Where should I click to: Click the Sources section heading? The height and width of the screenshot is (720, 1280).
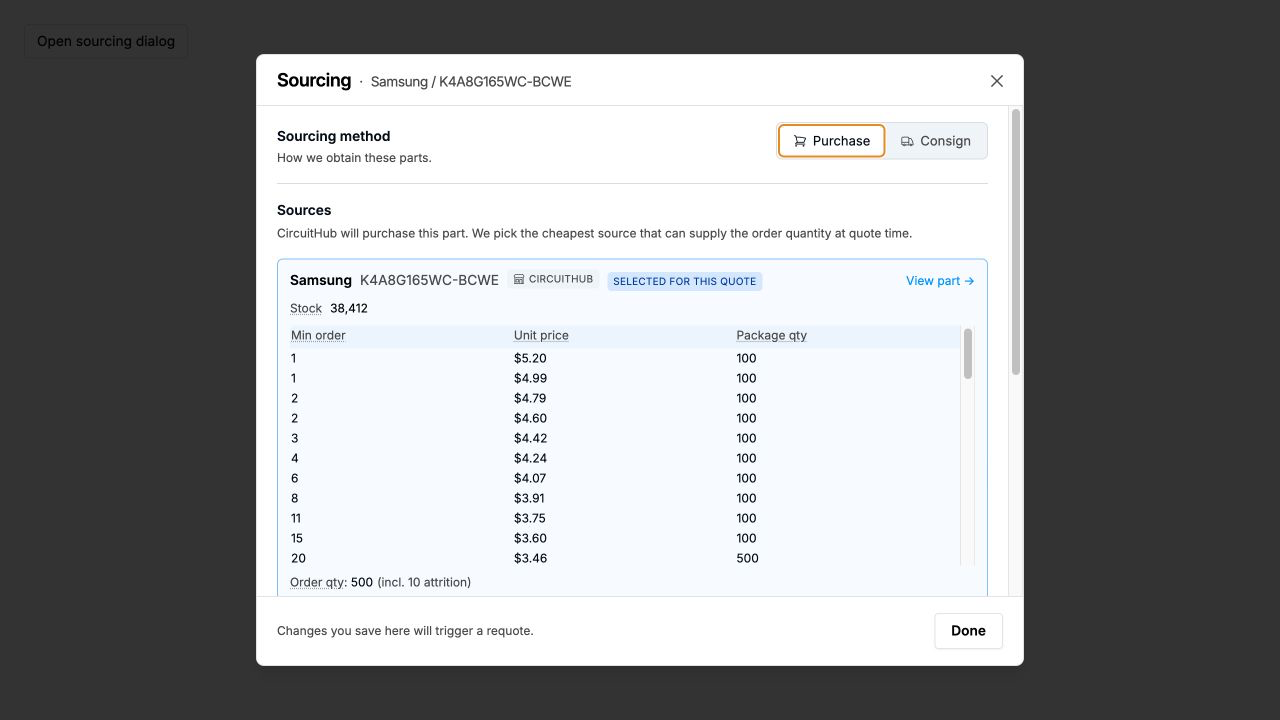(304, 210)
